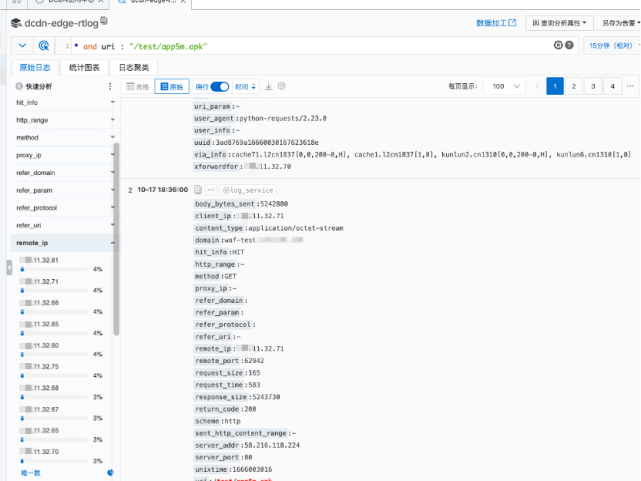641x481 pixels.
Task: Select the 原始 raw view option
Action: (x=170, y=87)
